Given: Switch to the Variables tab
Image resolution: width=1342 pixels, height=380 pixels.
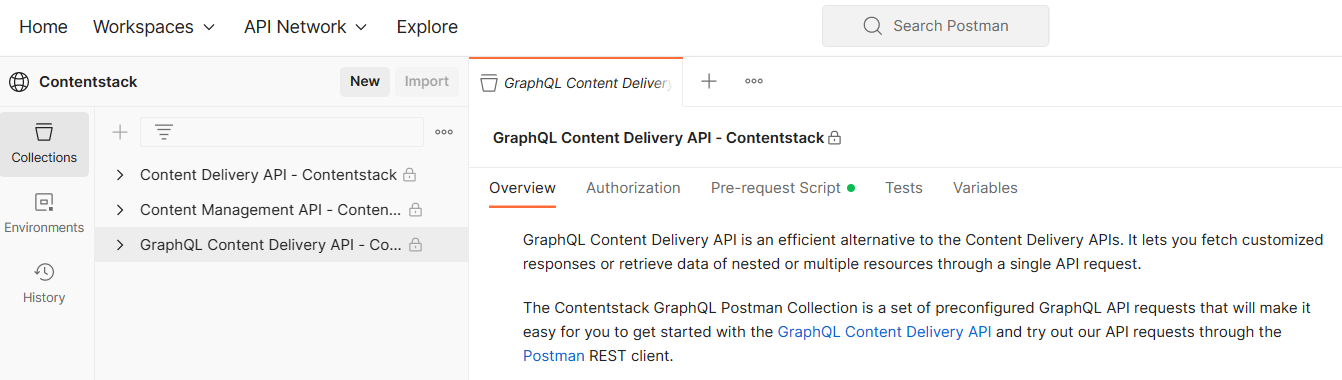Looking at the screenshot, I should (985, 188).
